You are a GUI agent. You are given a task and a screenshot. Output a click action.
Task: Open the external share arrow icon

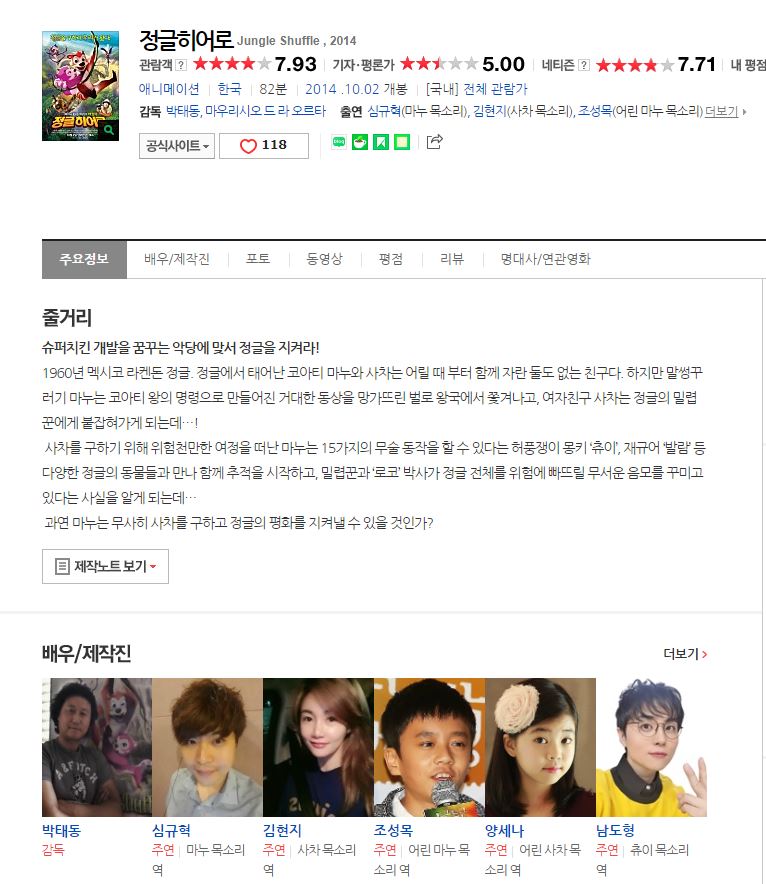(x=434, y=142)
